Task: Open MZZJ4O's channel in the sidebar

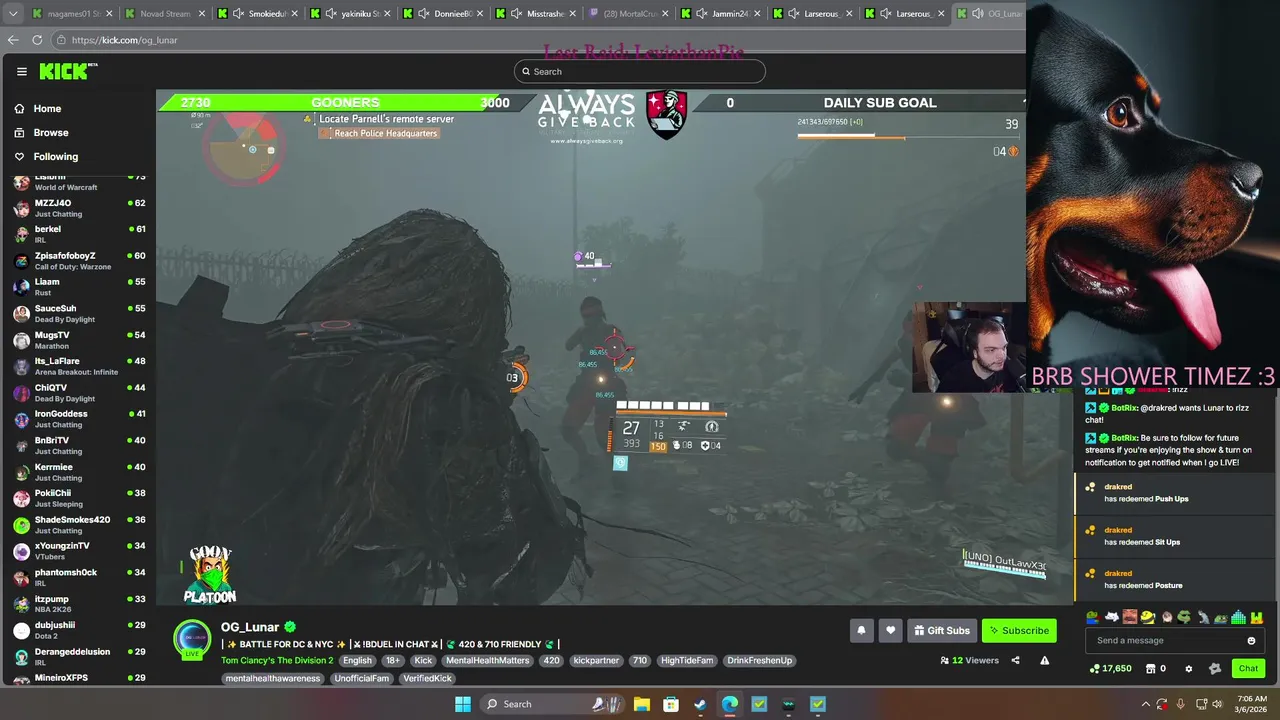Action: click(x=78, y=208)
